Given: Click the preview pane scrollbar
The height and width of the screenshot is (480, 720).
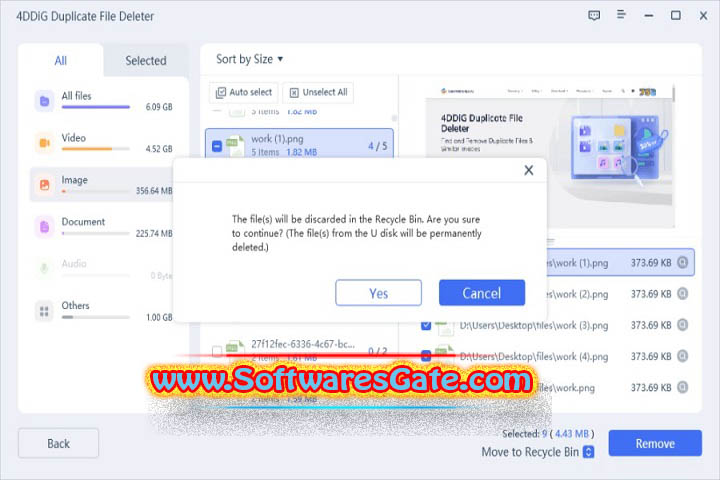Looking at the screenshot, I should [x=673, y=93].
